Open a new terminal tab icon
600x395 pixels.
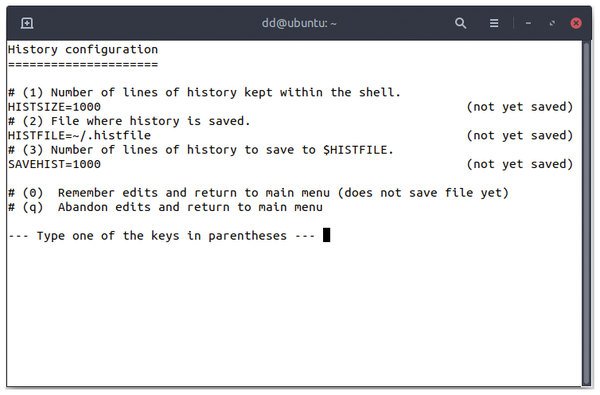point(27,23)
